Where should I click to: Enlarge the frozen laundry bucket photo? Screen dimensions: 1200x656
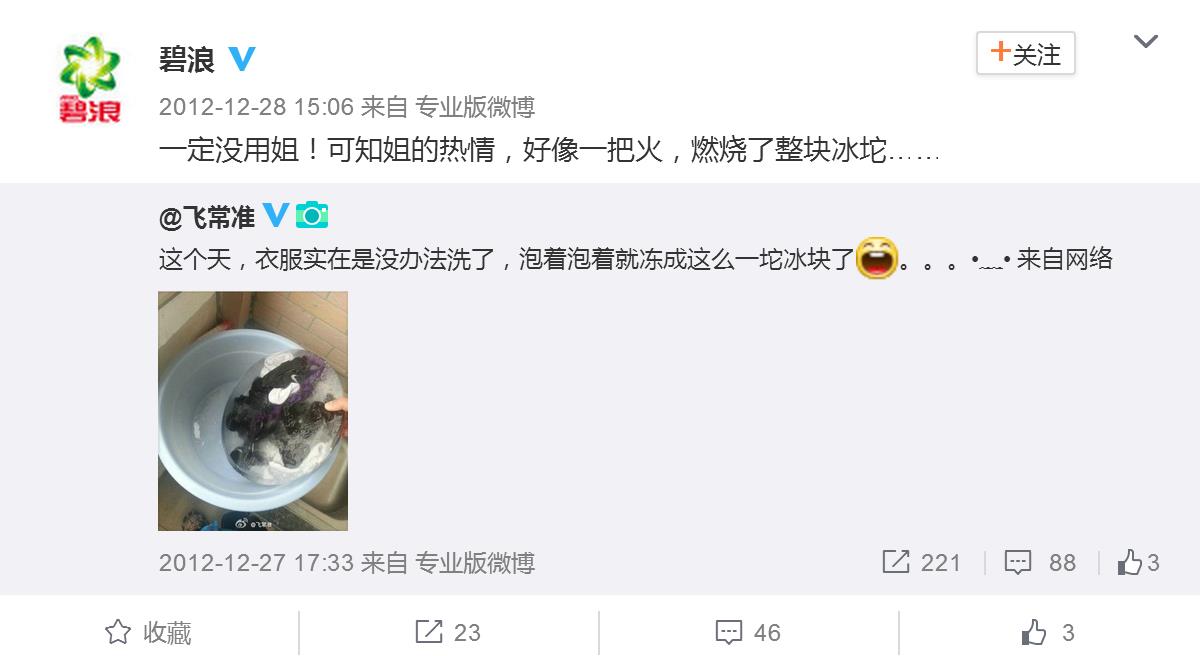[253, 411]
